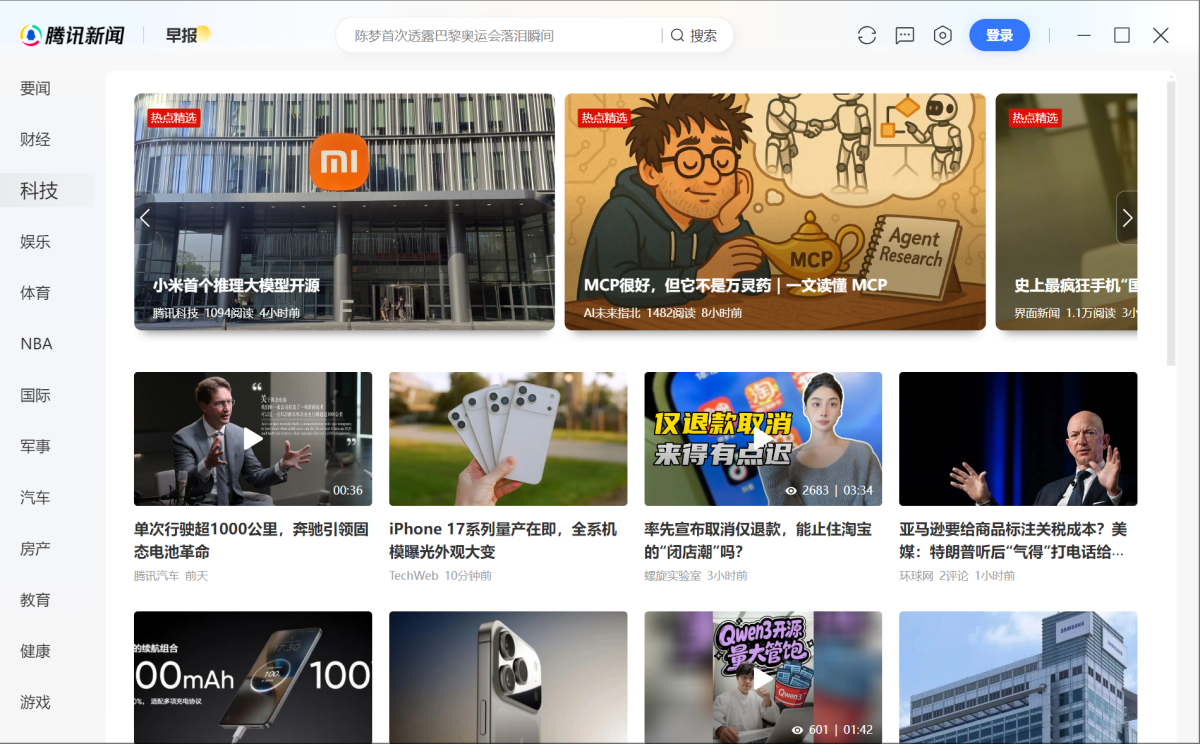Click the search magnifier icon

click(678, 36)
